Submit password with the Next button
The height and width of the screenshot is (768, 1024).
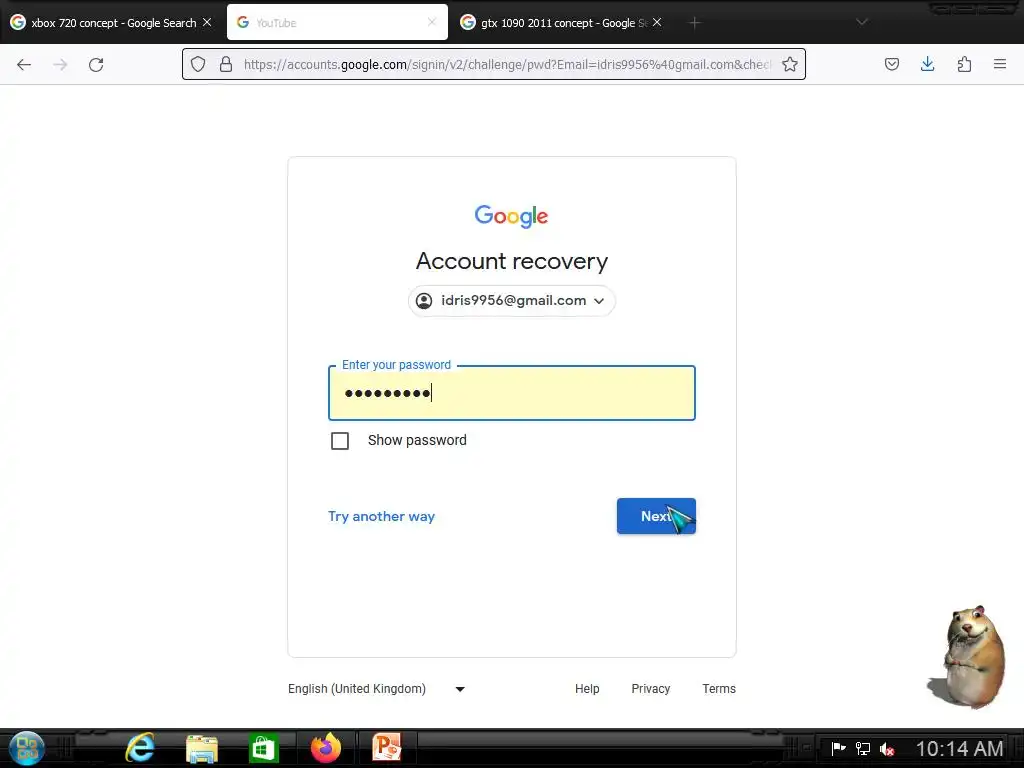click(656, 516)
